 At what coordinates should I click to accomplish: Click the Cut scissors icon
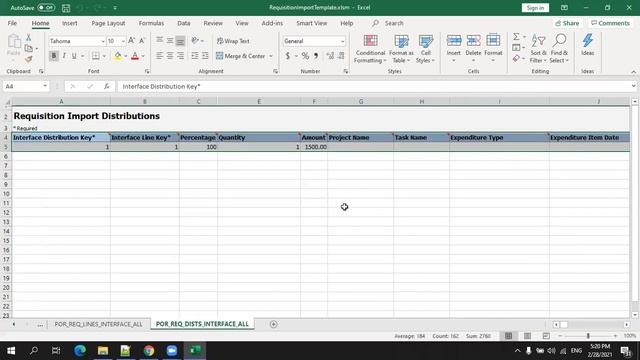[x=29, y=38]
